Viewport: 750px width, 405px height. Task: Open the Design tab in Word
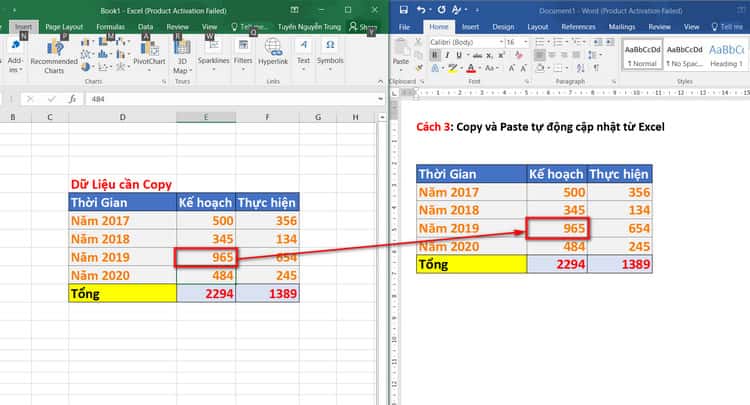[503, 27]
